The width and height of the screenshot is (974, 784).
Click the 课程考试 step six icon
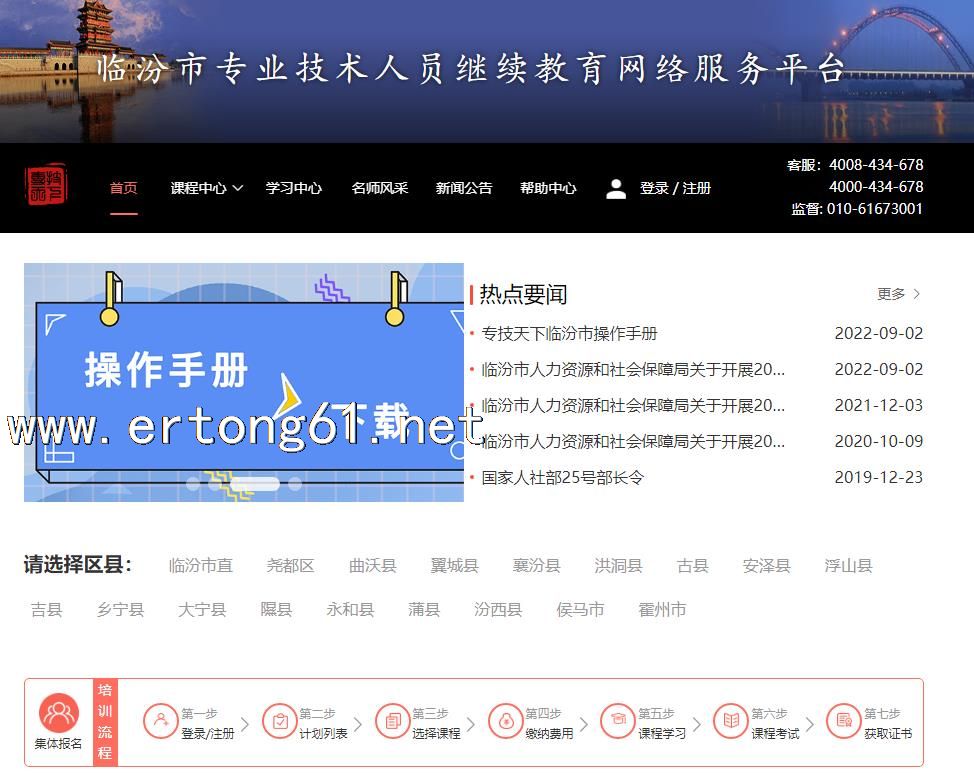(731, 721)
